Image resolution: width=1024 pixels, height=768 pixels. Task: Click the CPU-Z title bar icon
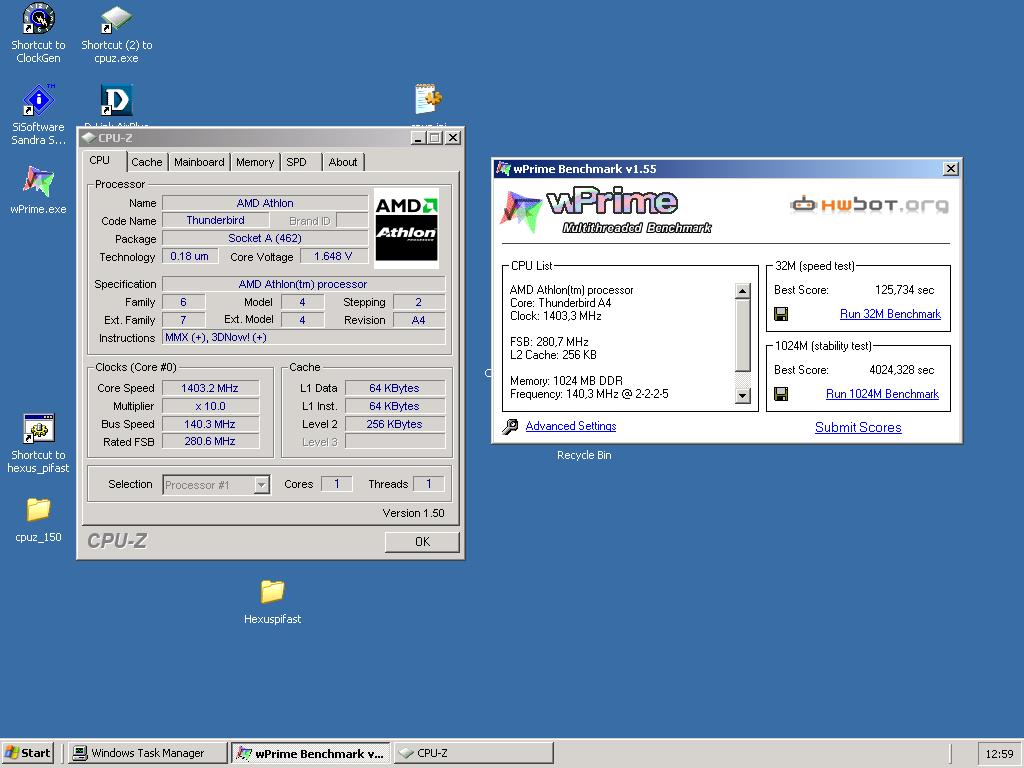[89, 138]
